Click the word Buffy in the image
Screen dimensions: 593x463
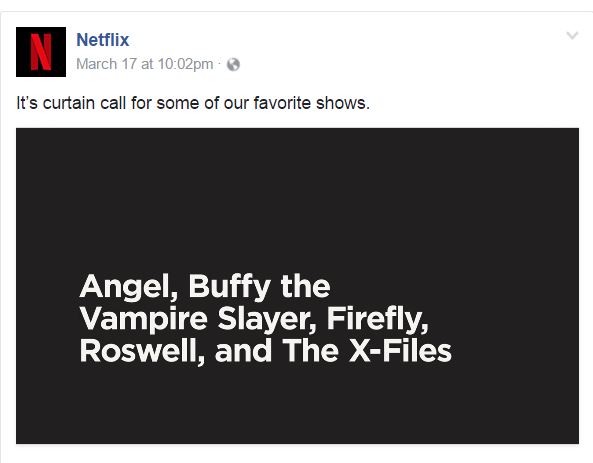coord(230,287)
